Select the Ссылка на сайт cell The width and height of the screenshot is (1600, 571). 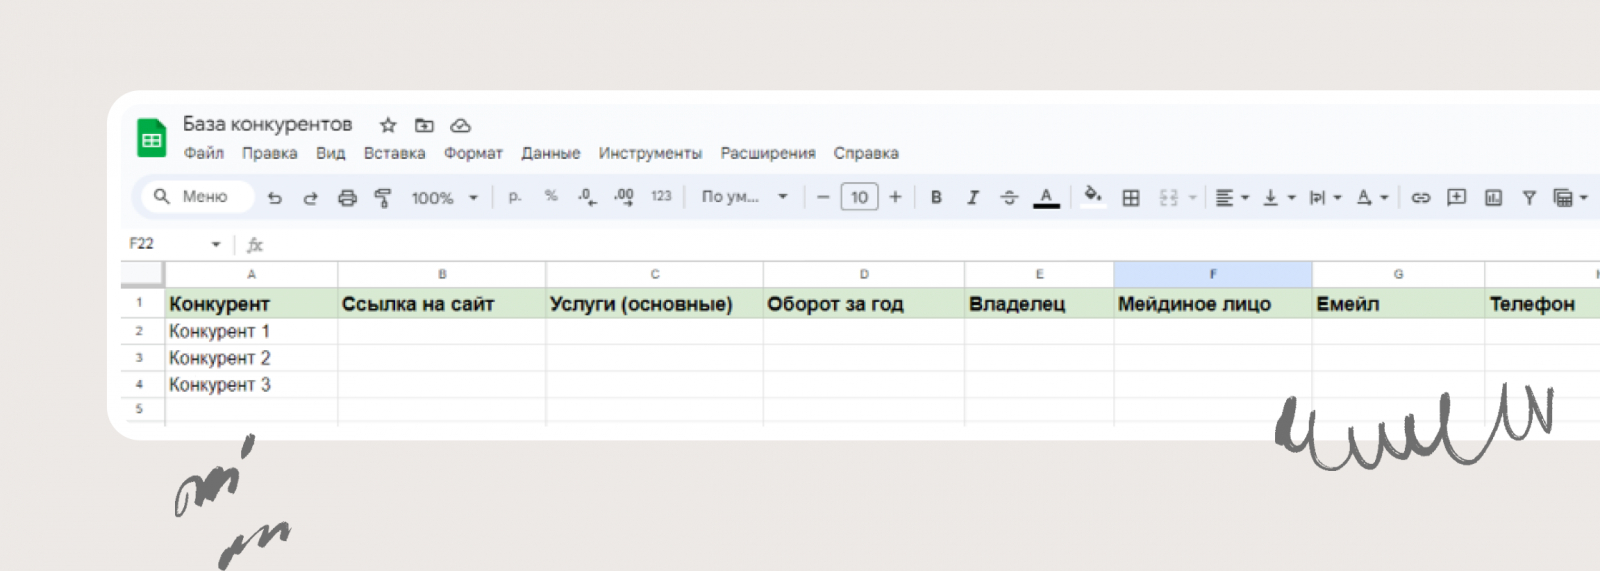pyautogui.click(x=442, y=304)
